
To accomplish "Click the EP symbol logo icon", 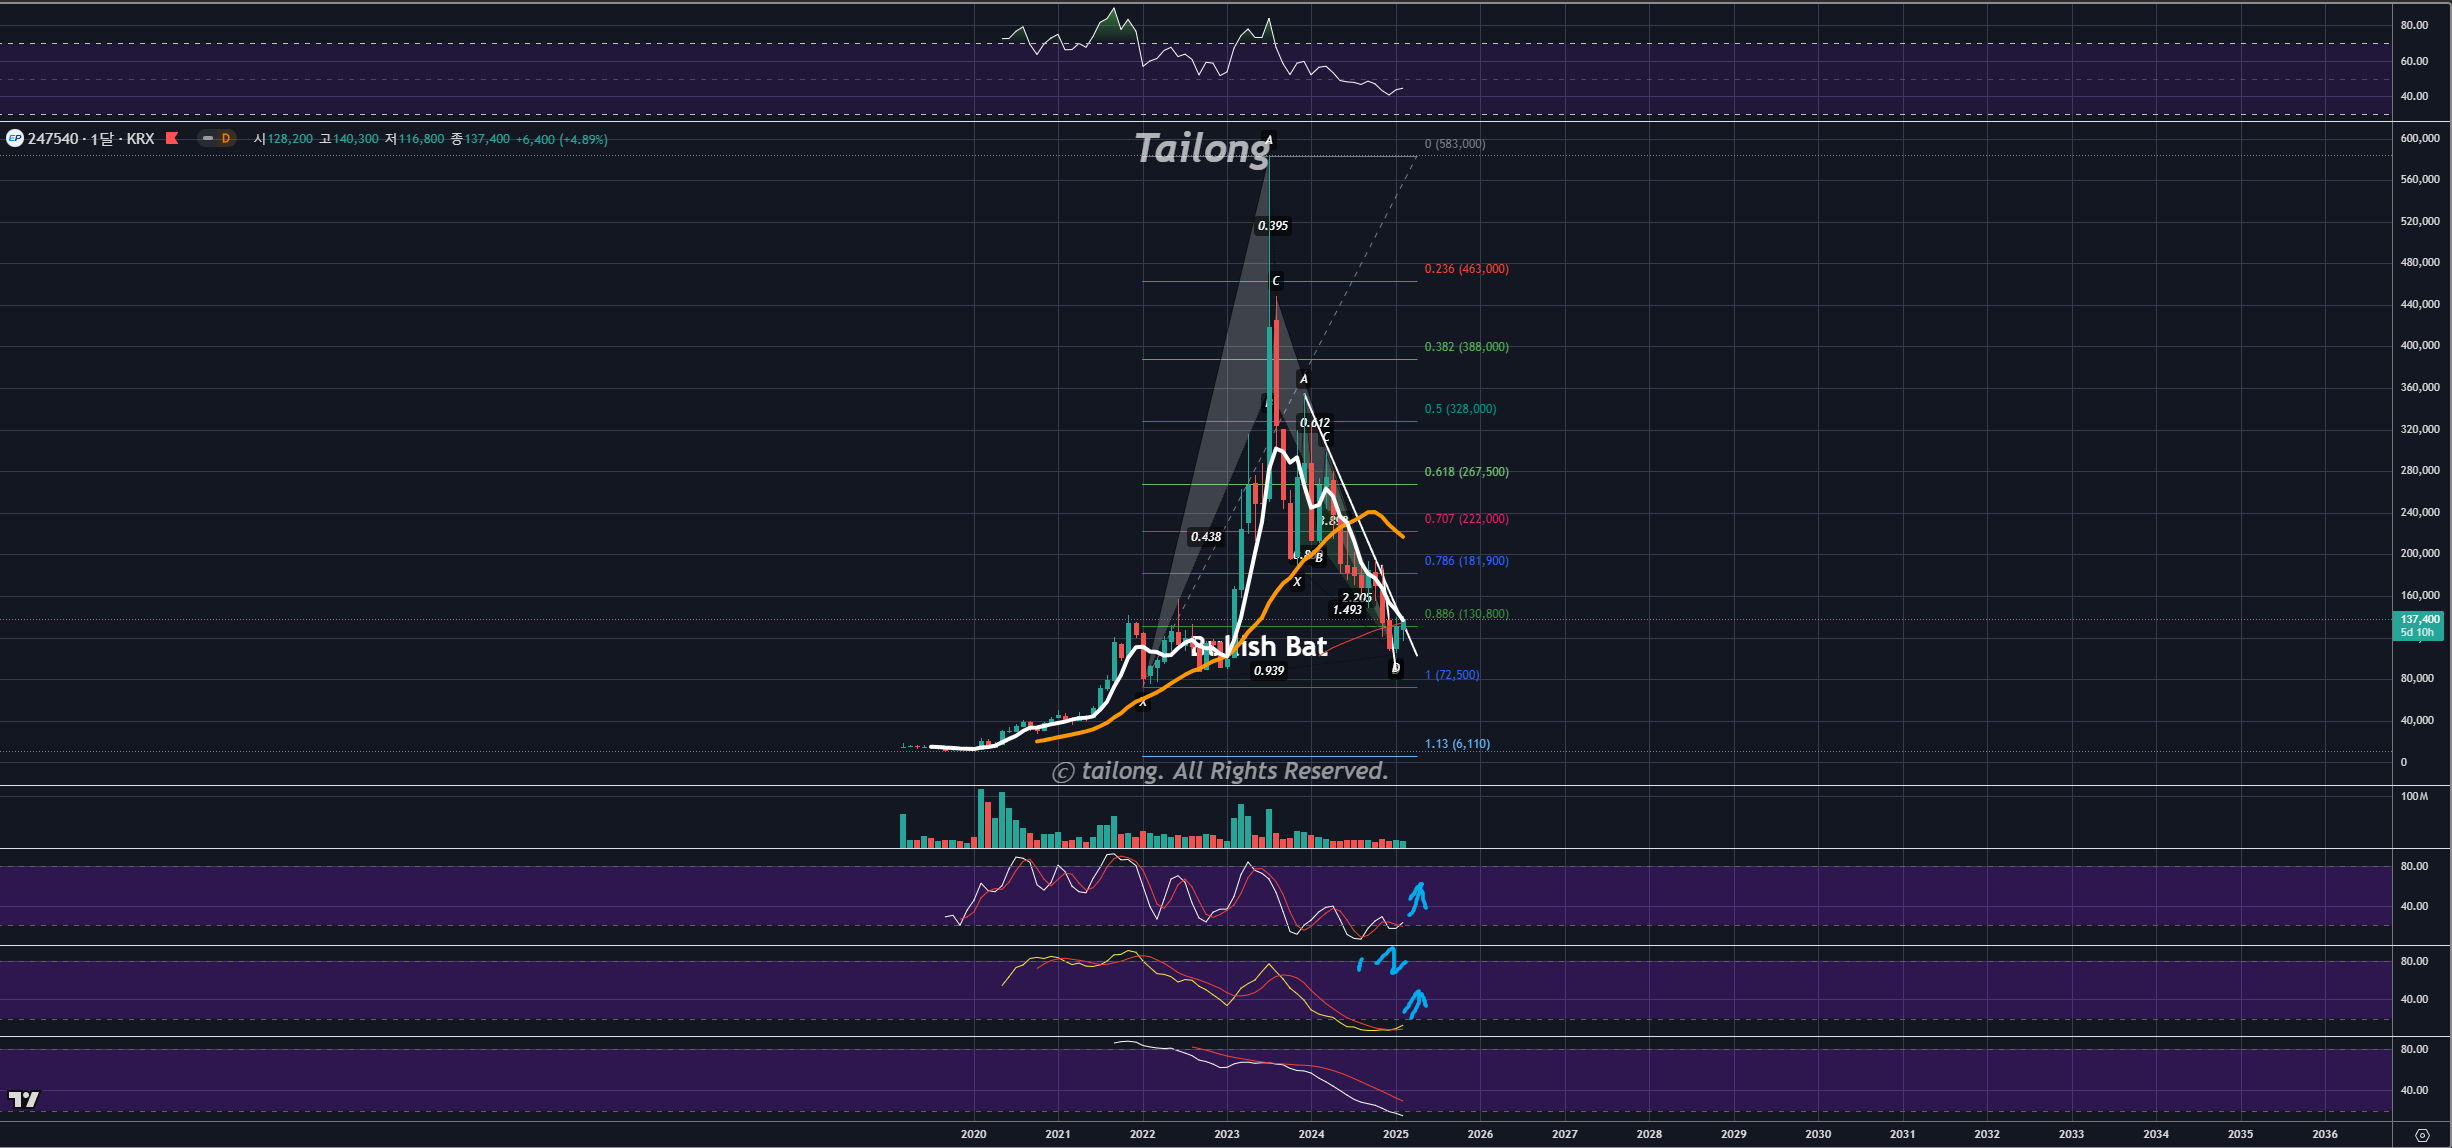I will point(15,139).
